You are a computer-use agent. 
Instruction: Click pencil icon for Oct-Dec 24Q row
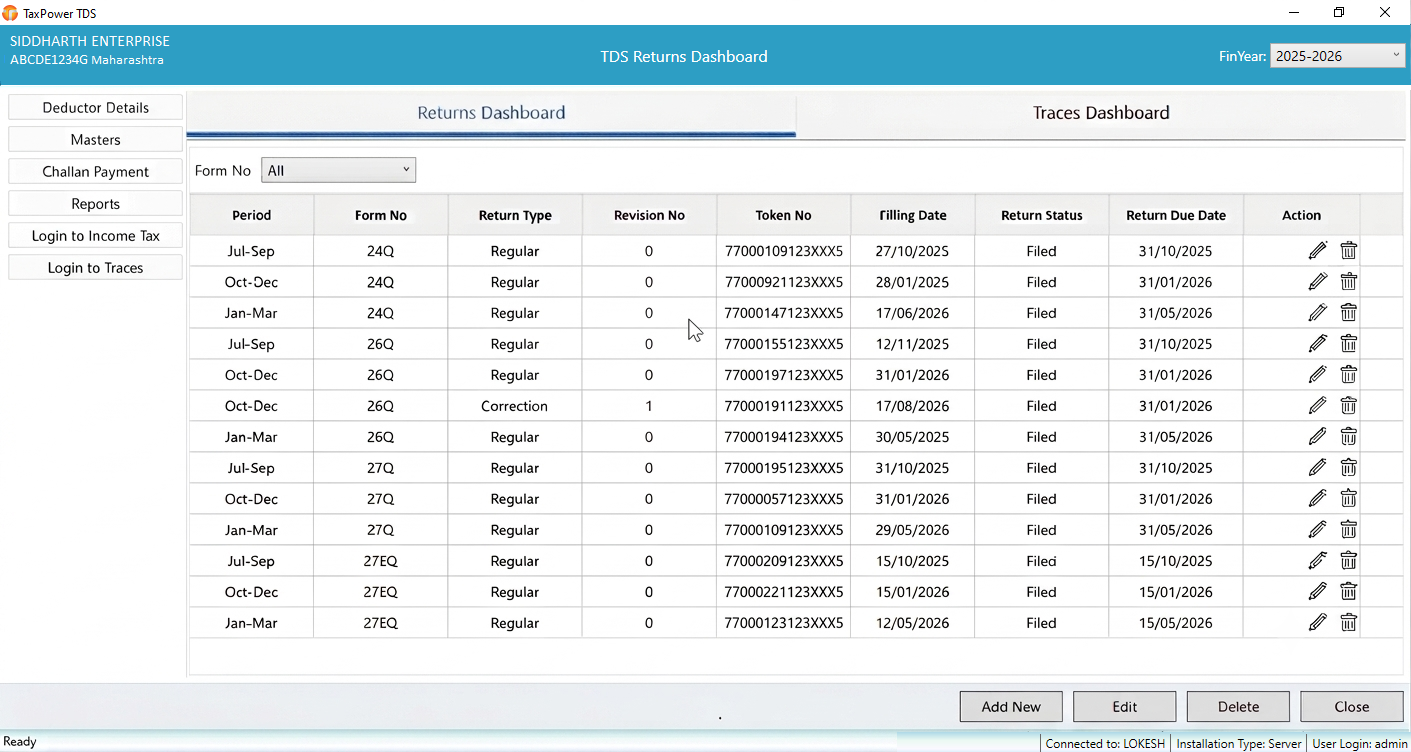coord(1318,282)
